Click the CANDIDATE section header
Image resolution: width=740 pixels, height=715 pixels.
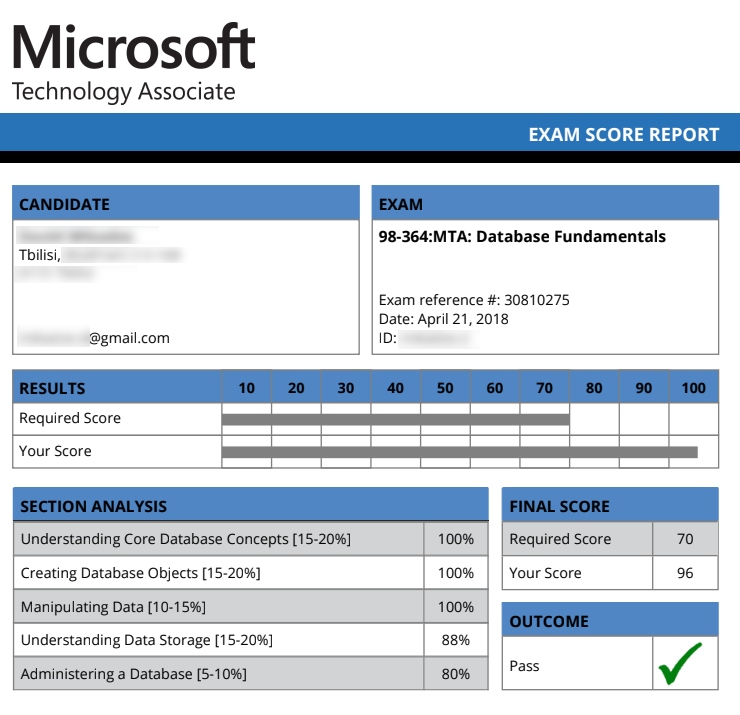point(186,203)
